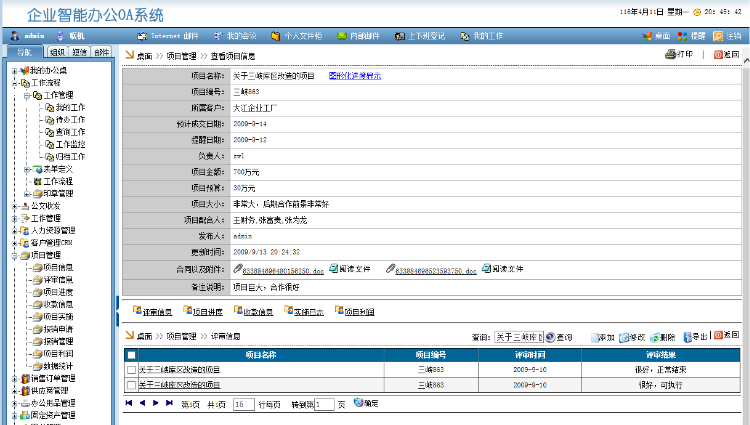Click the 联机 online status icon

point(60,36)
